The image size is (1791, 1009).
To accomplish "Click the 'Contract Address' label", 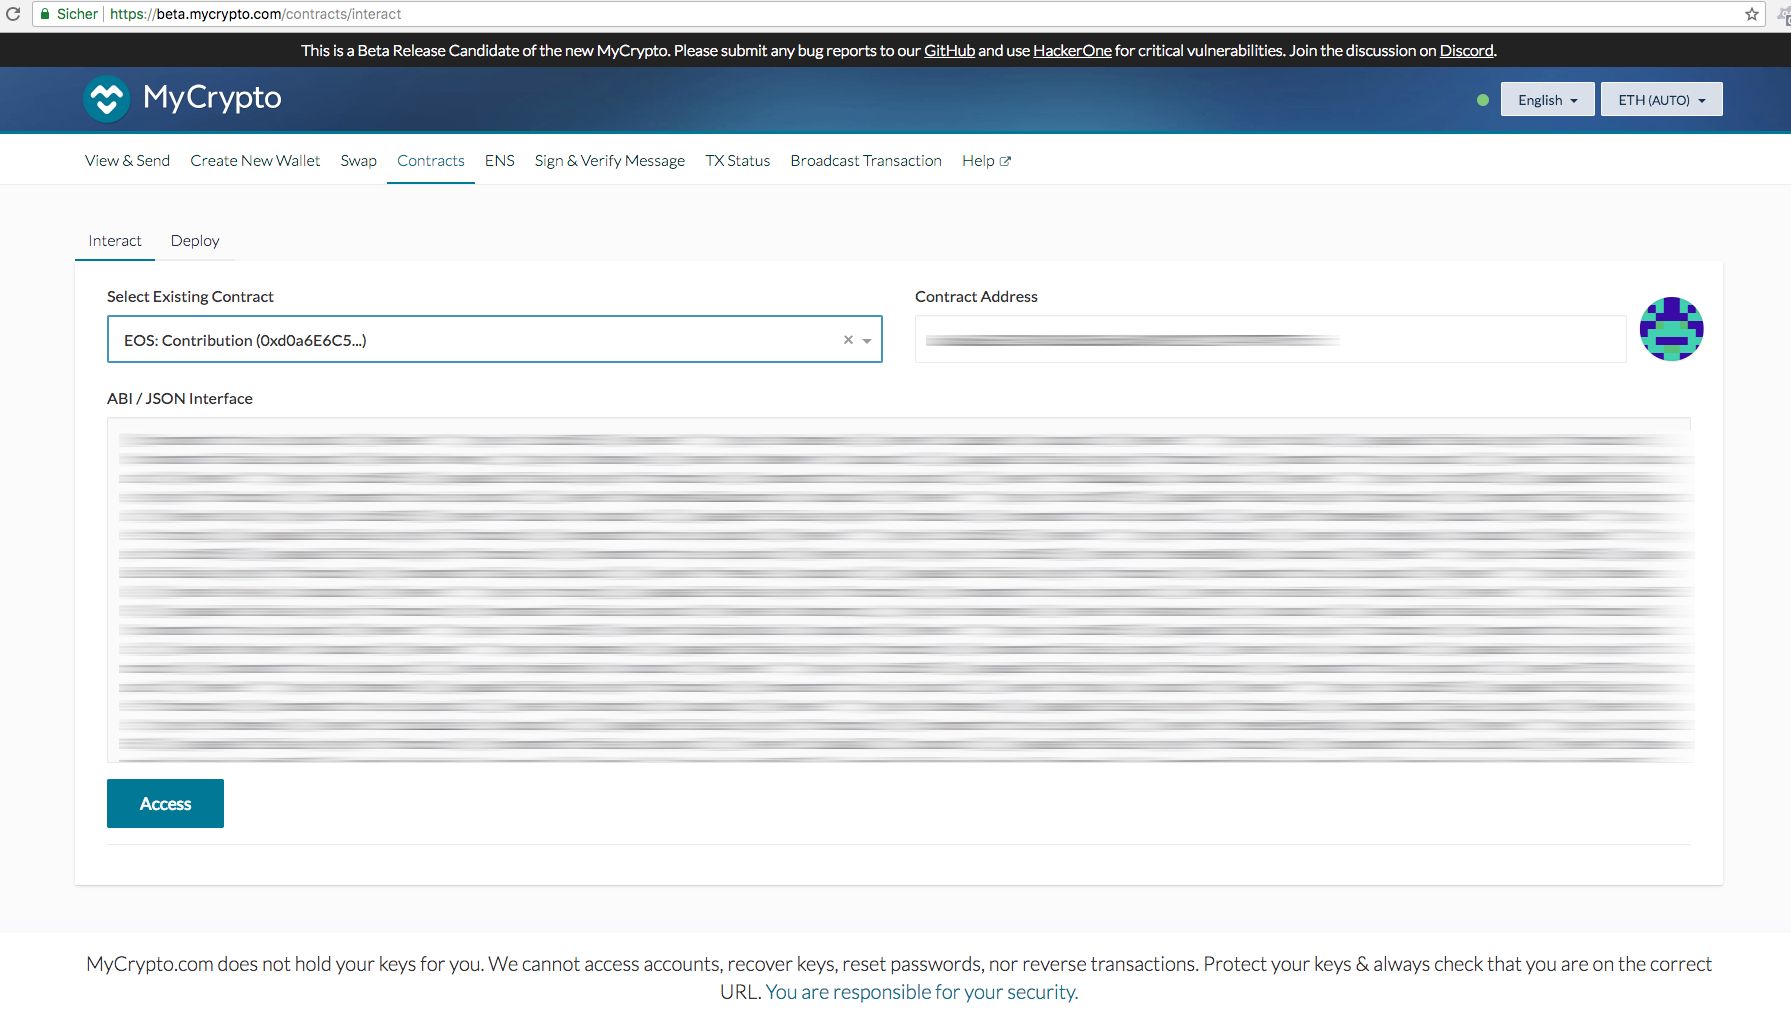I will [976, 297].
